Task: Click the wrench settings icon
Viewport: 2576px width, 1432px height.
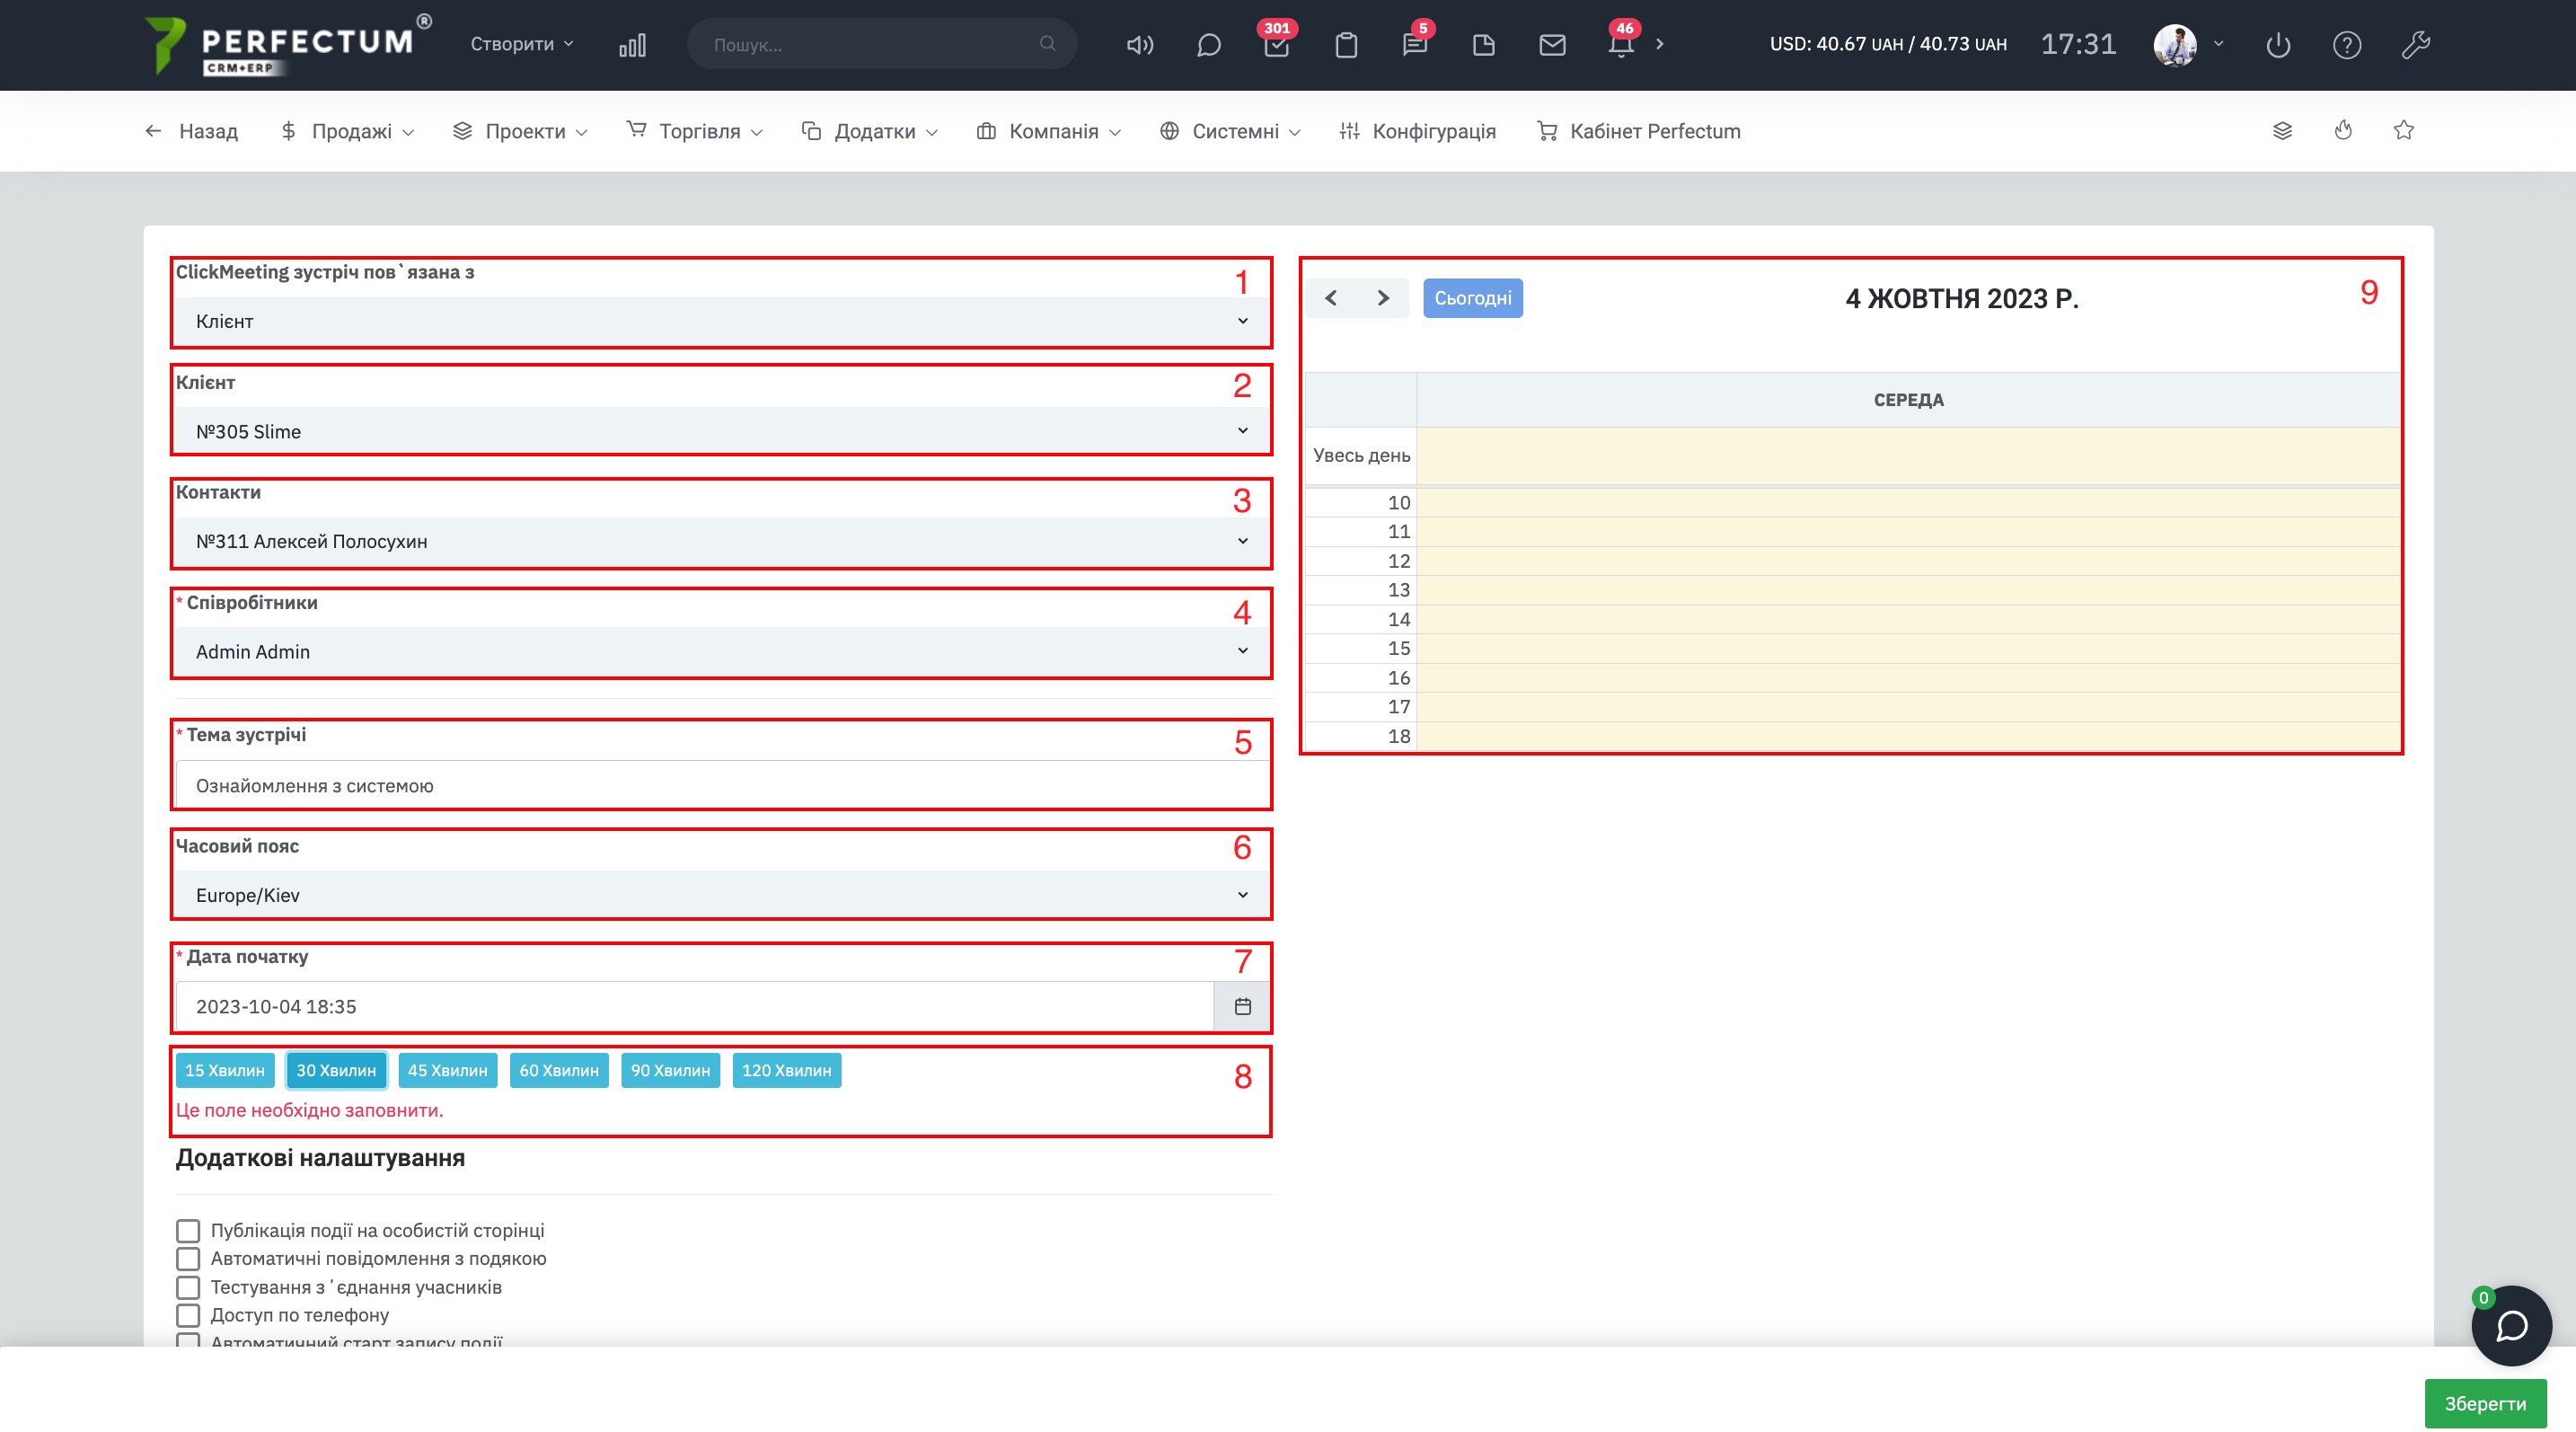Action: [x=2415, y=45]
